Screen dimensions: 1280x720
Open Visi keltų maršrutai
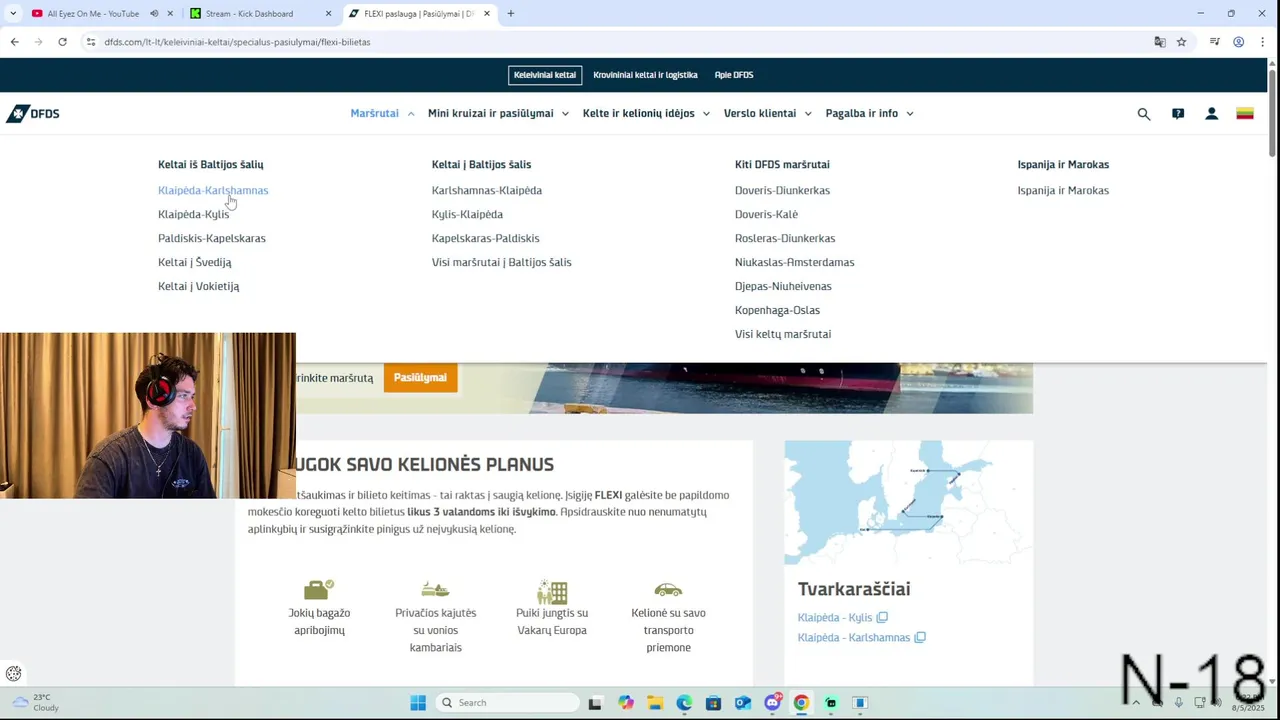pyautogui.click(x=783, y=334)
